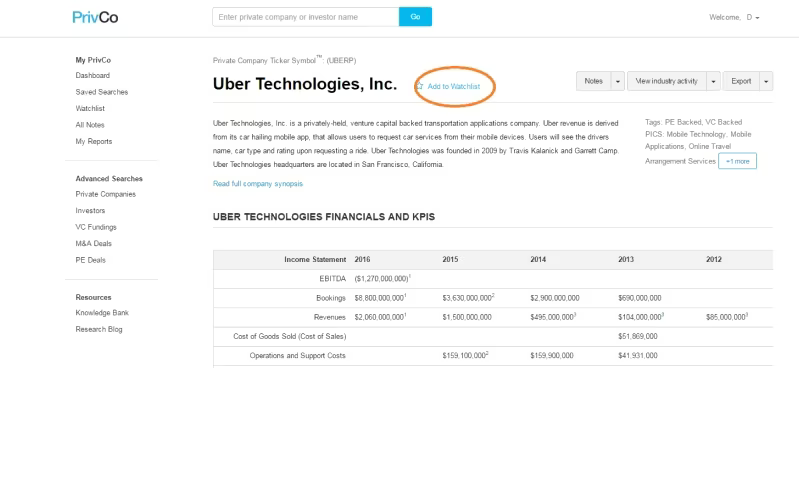Click the UBER TECHNOLOGIES FINANCIALS AND KPIS heading
Viewport: 800px width, 500px height.
324,217
